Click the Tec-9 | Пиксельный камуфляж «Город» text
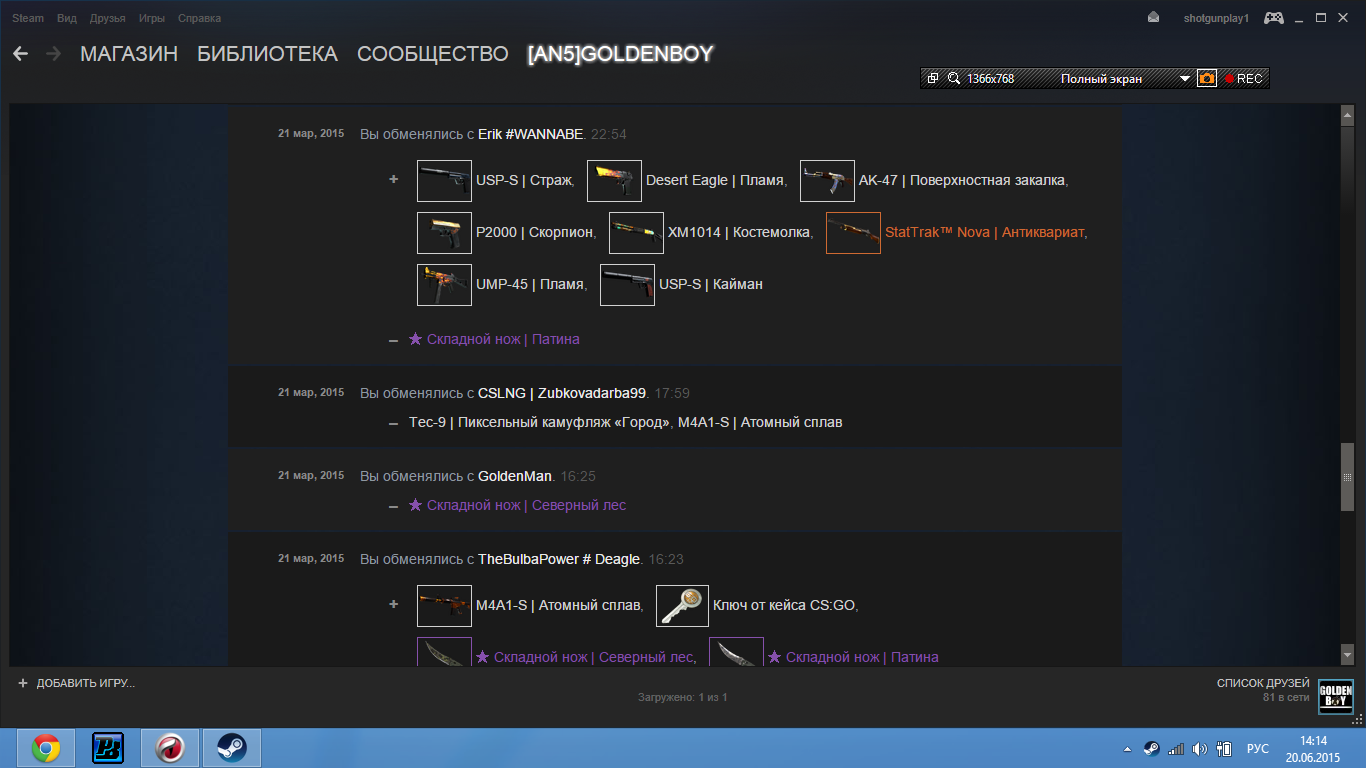This screenshot has height=768, width=1366. [539, 422]
